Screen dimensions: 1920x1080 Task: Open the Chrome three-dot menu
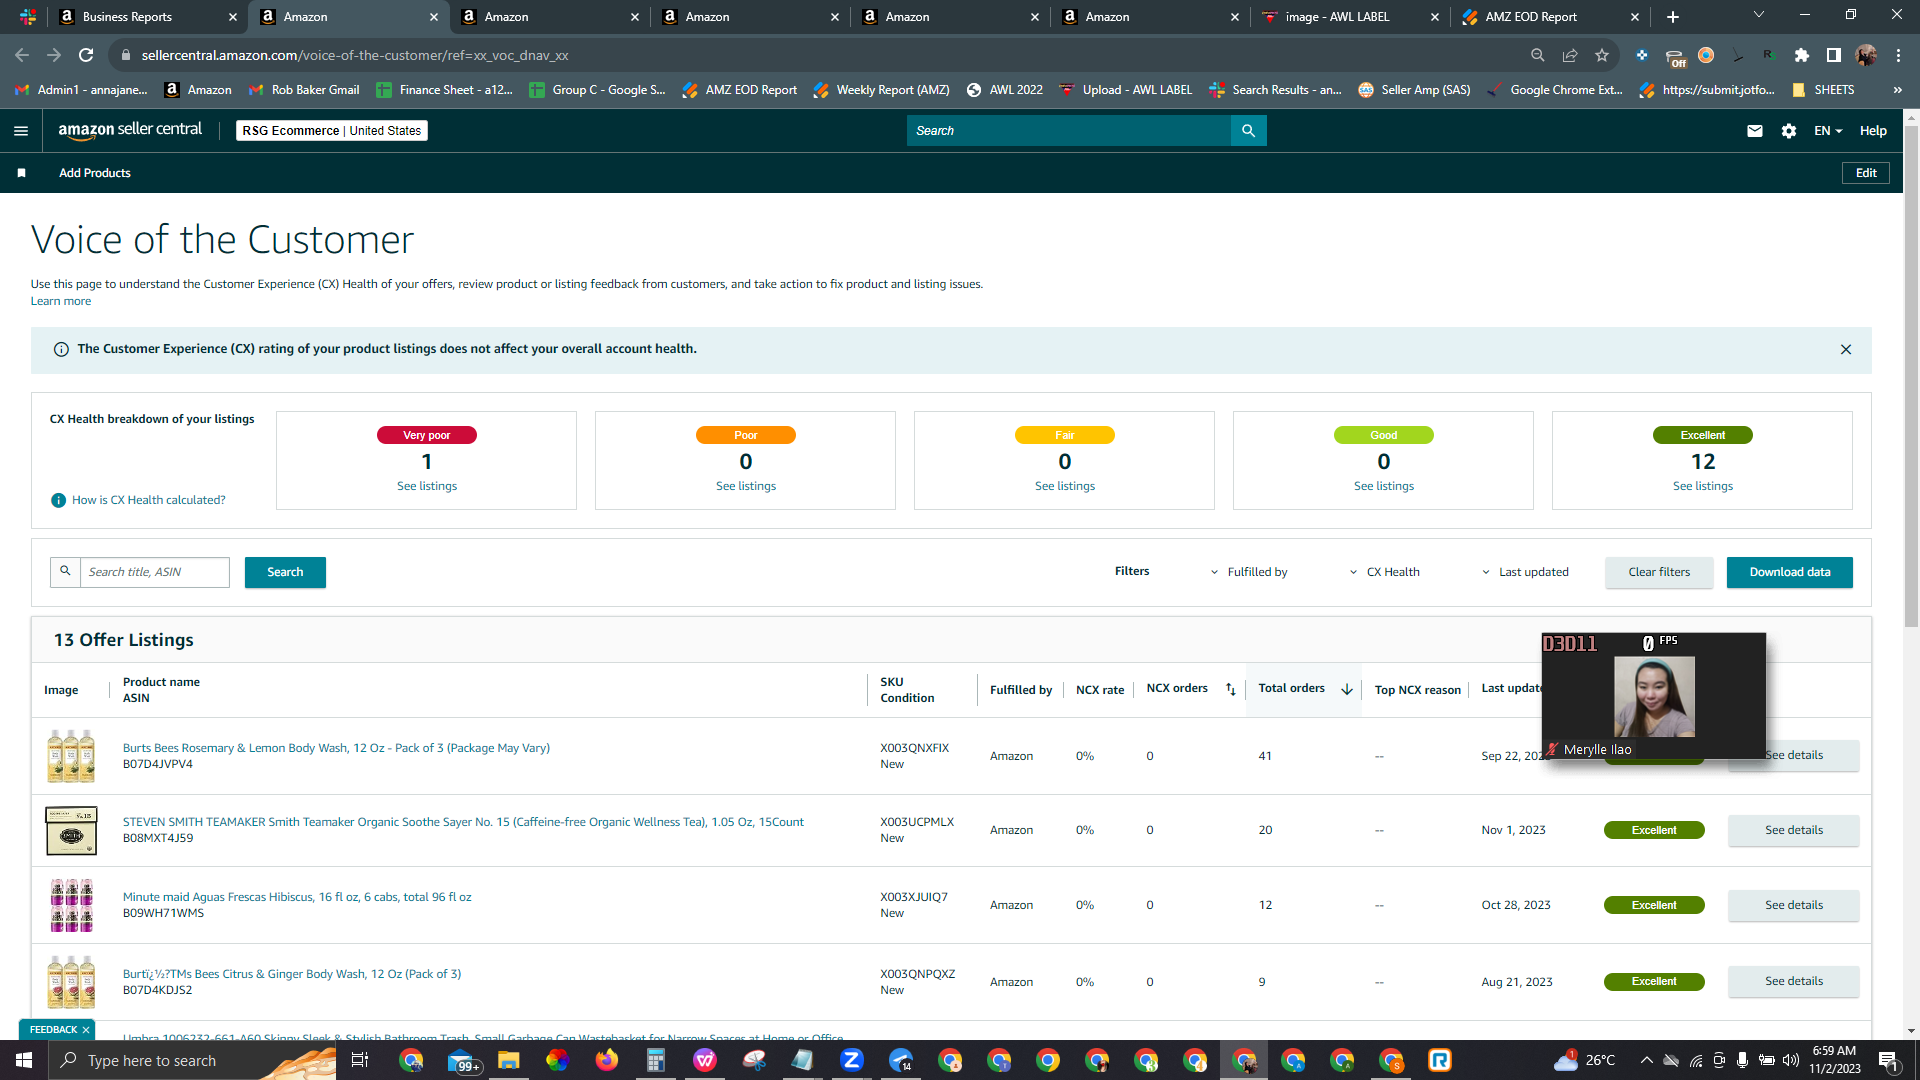coord(1898,55)
